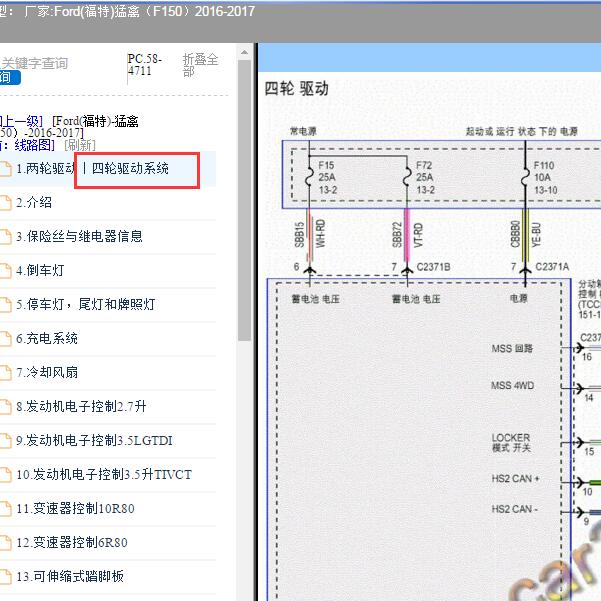Open the 6.充电系统 entry
This screenshot has height=601, width=601.
[47, 338]
